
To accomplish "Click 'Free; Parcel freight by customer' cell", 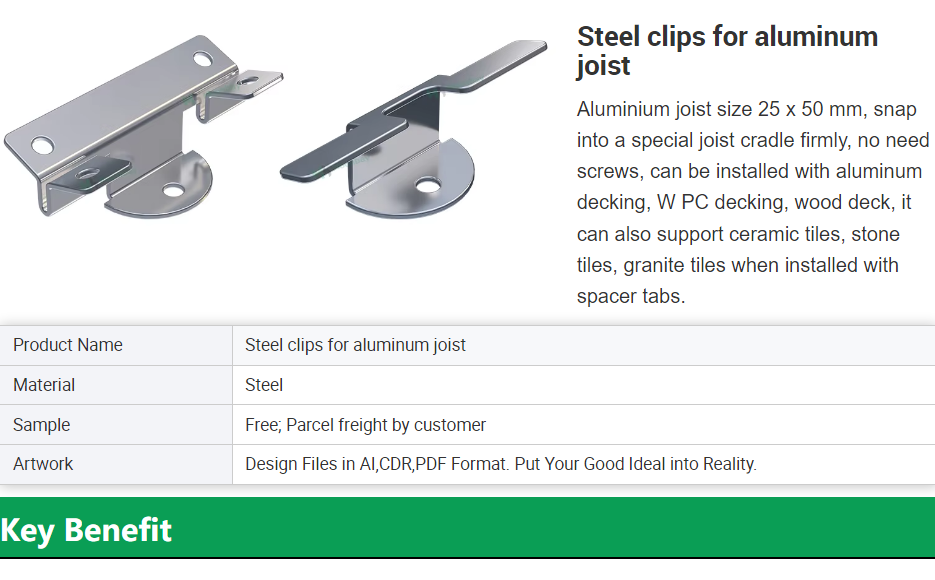I will click(x=584, y=425).
